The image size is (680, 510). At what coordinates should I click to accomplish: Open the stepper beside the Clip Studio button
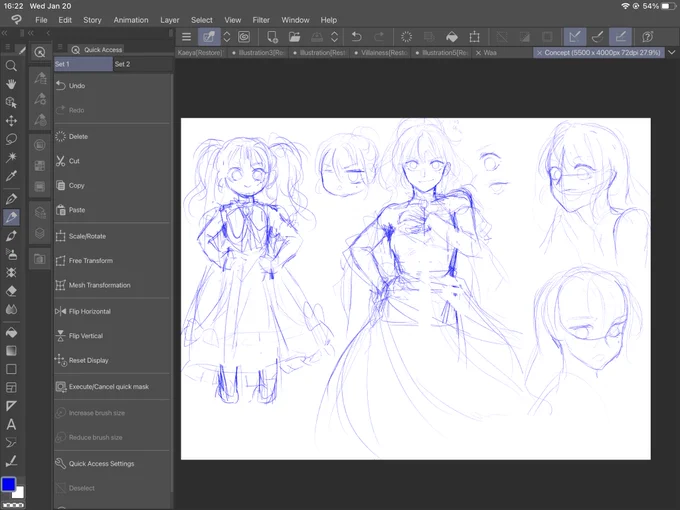[227, 37]
